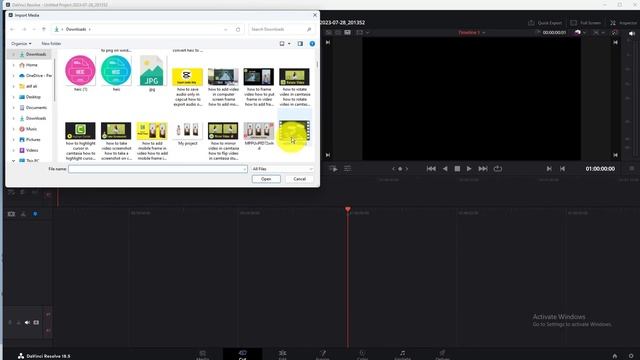
Task: Switch to the Edit page tab
Action: [x=282, y=355]
